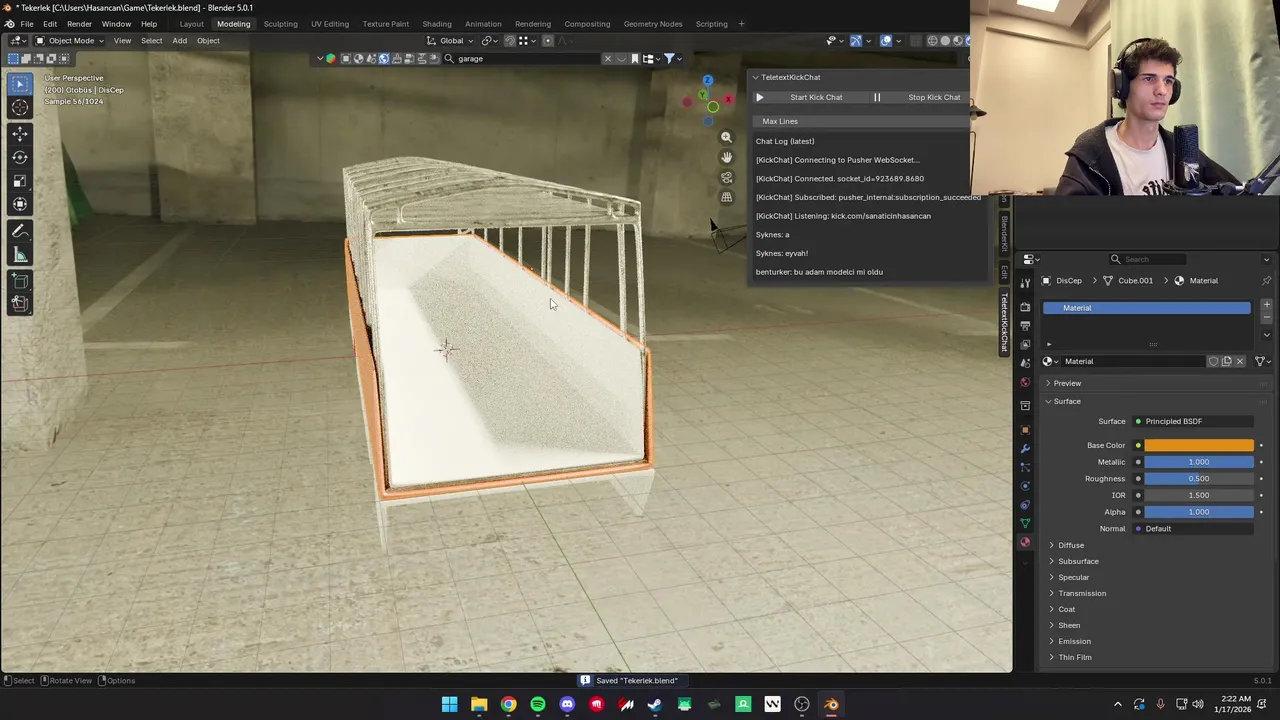Viewport: 1280px width, 720px height.
Task: Click the Metallic 1.000 slider
Action: click(x=1199, y=462)
